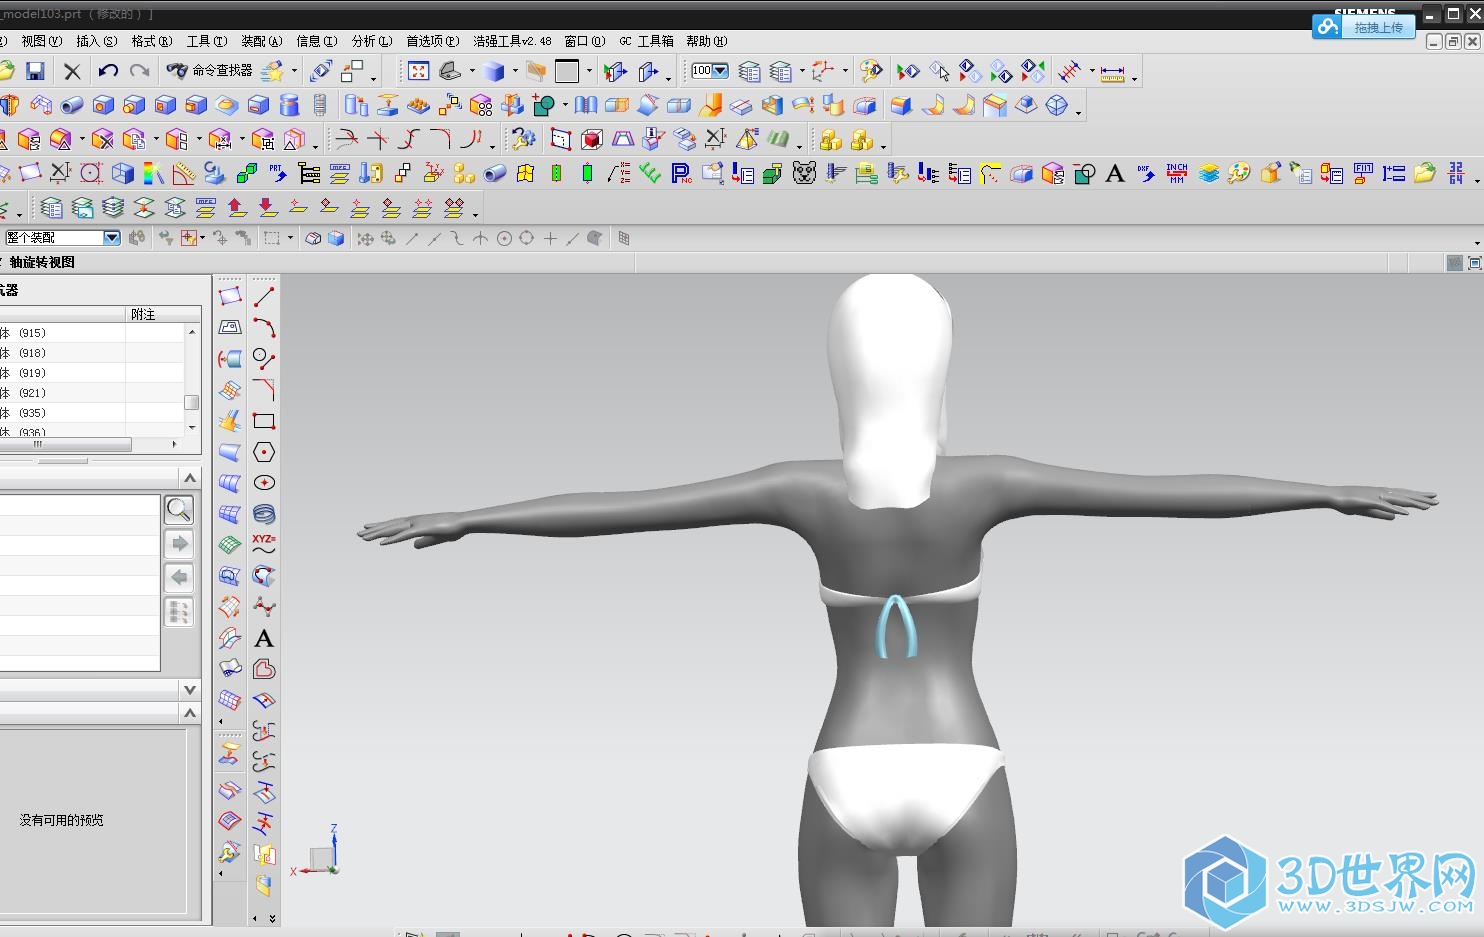
Task: Open the 视图(V) menu
Action: [x=41, y=41]
